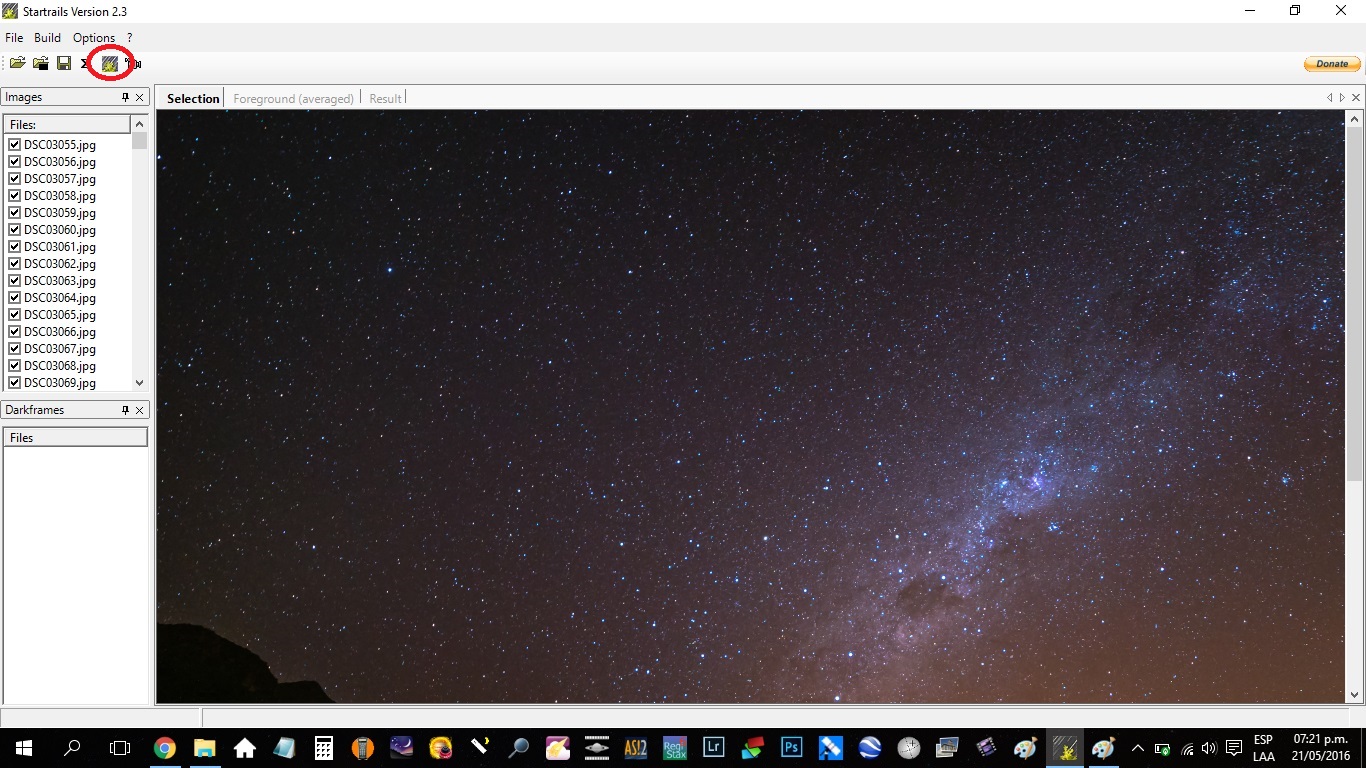Show hidden system tray icons chevron
The width and height of the screenshot is (1366, 768).
(x=1137, y=748)
